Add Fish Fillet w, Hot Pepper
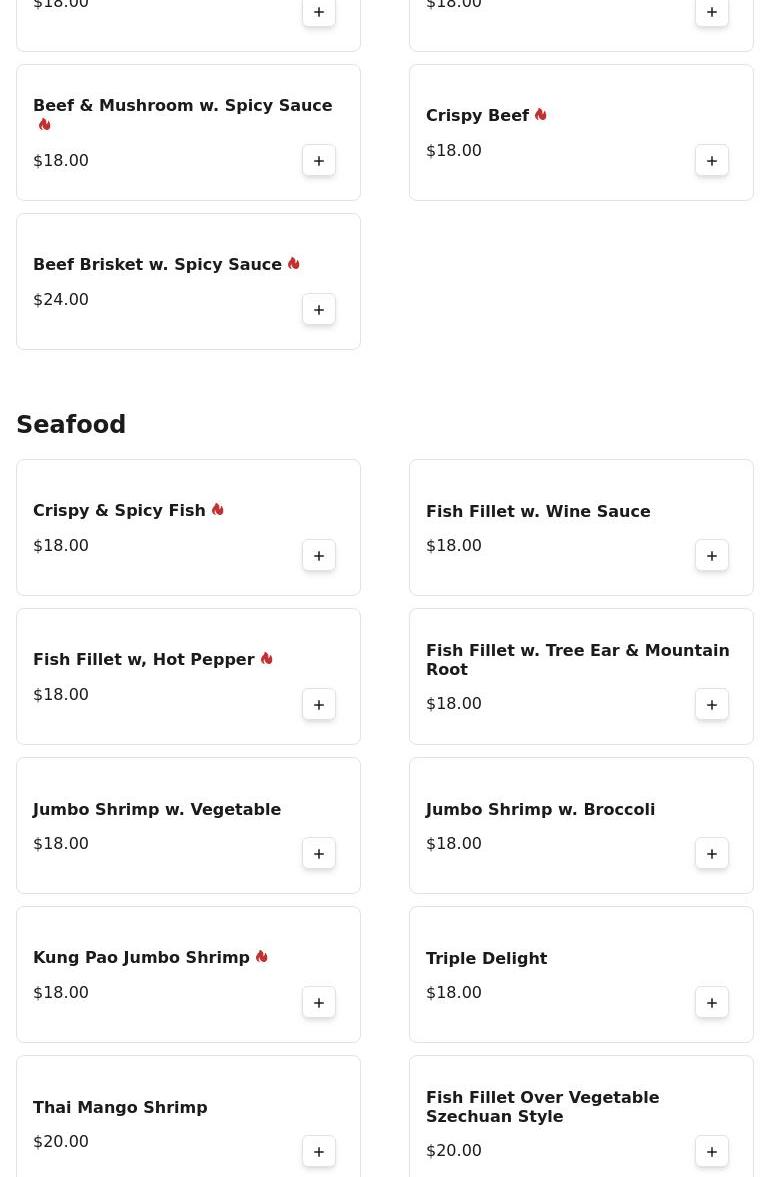This screenshot has height=1177, width=770. [319, 705]
